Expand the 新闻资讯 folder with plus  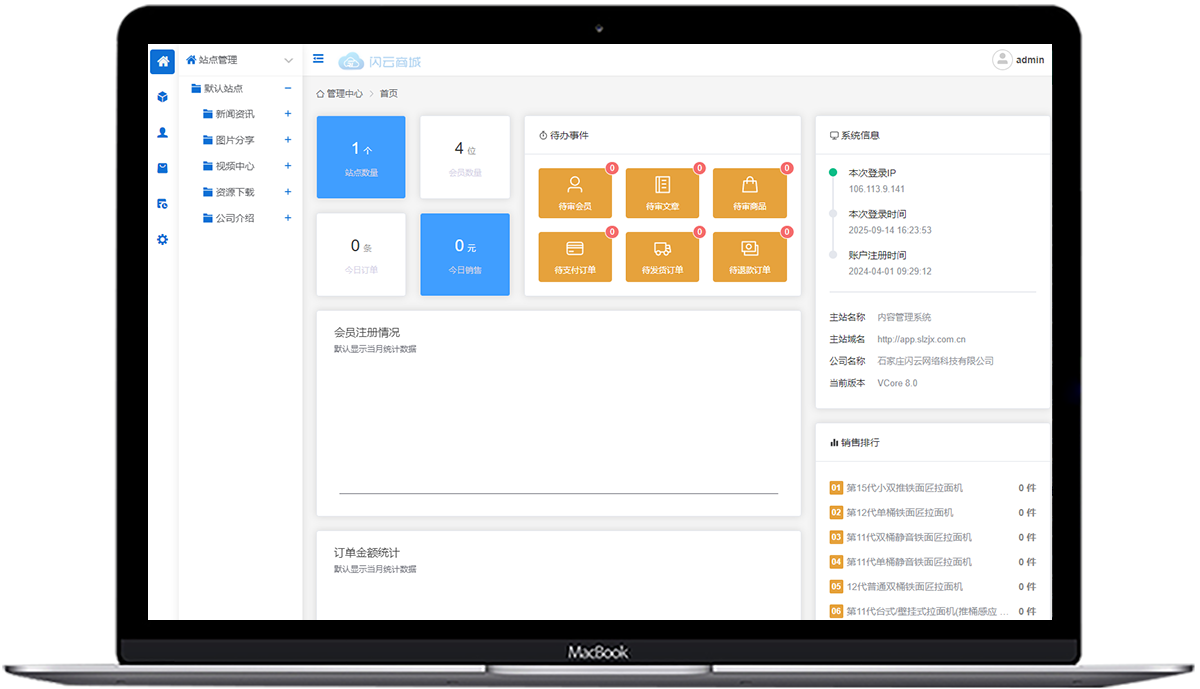288,114
